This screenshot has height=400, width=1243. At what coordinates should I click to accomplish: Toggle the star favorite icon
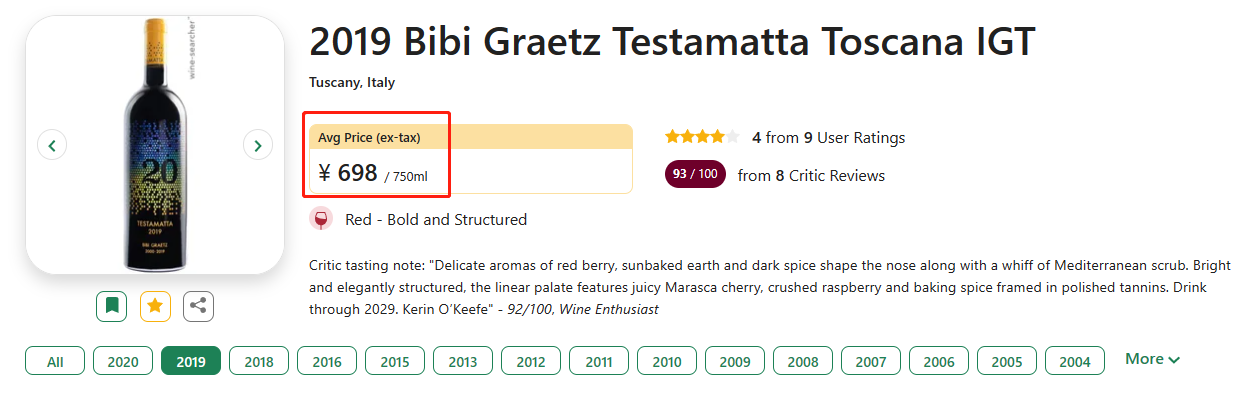point(155,306)
